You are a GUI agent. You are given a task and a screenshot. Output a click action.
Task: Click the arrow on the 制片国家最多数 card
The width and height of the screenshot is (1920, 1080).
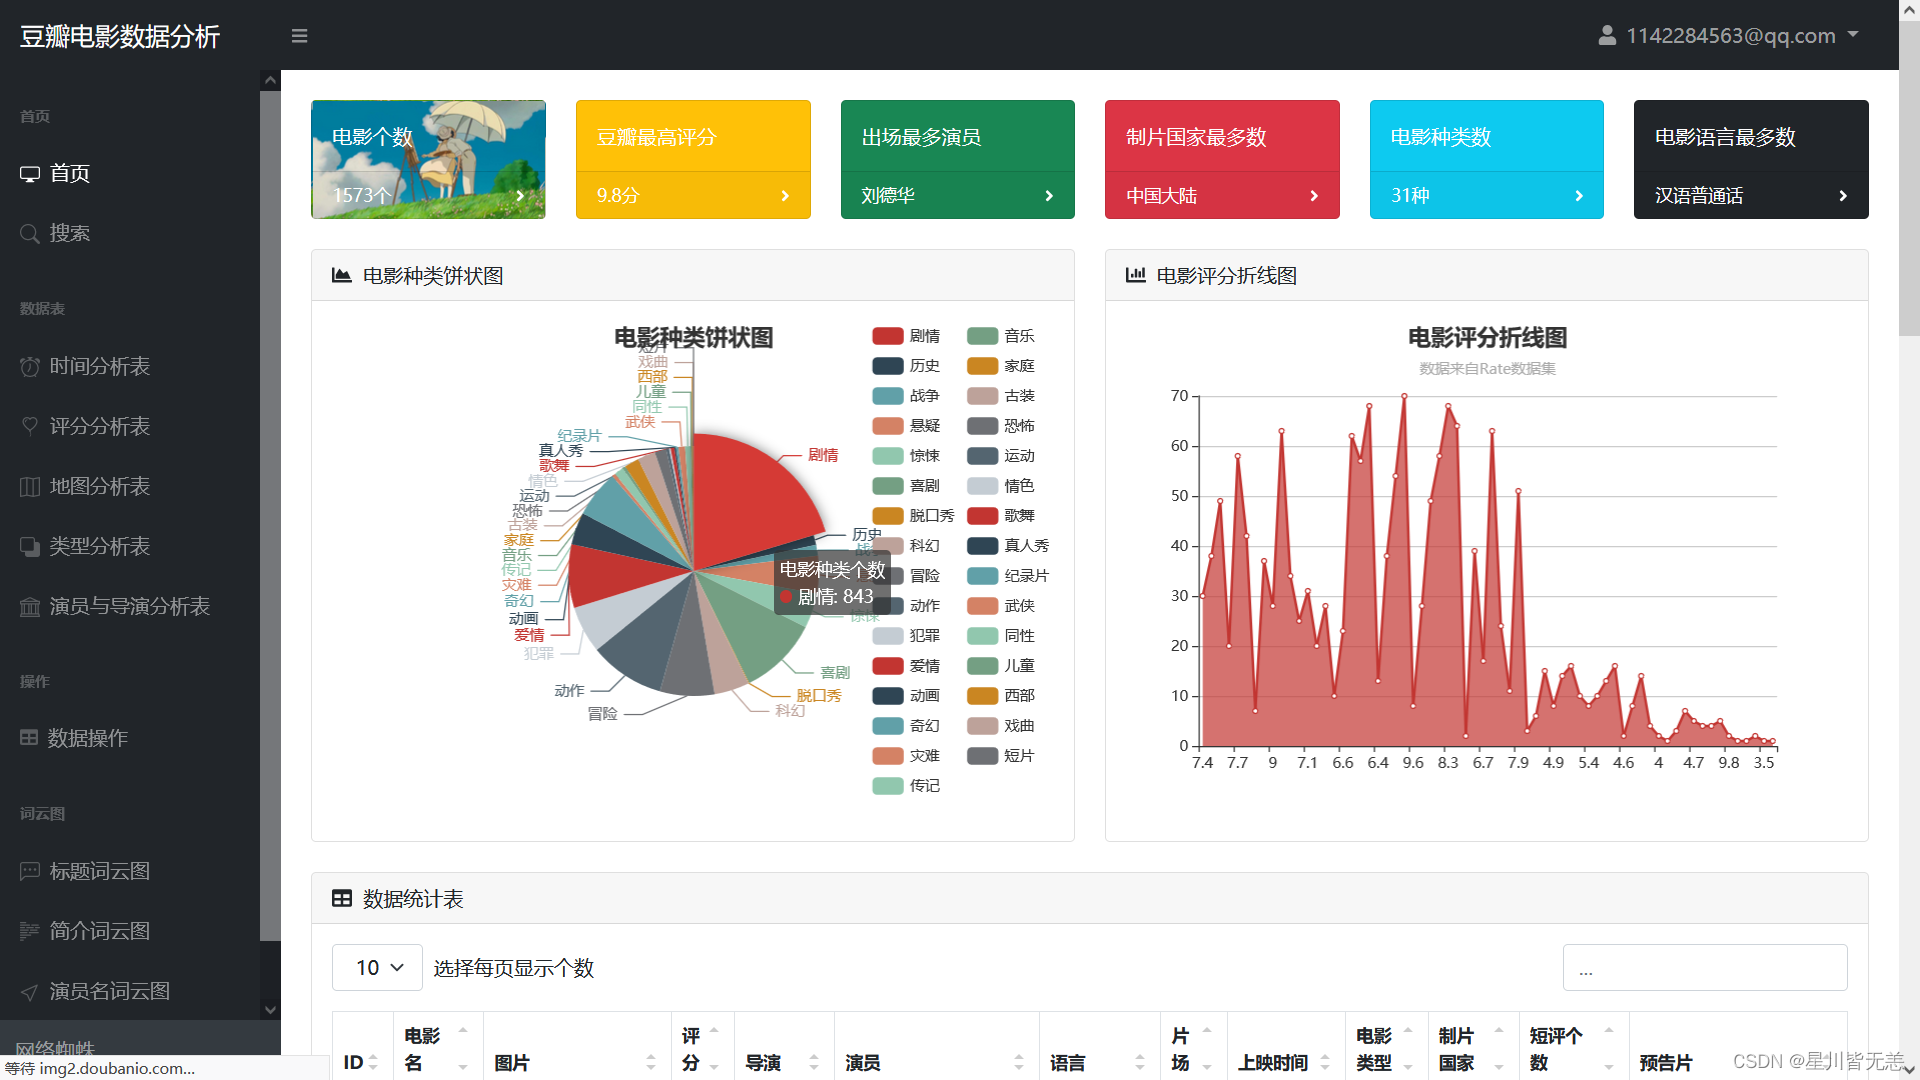[1314, 196]
